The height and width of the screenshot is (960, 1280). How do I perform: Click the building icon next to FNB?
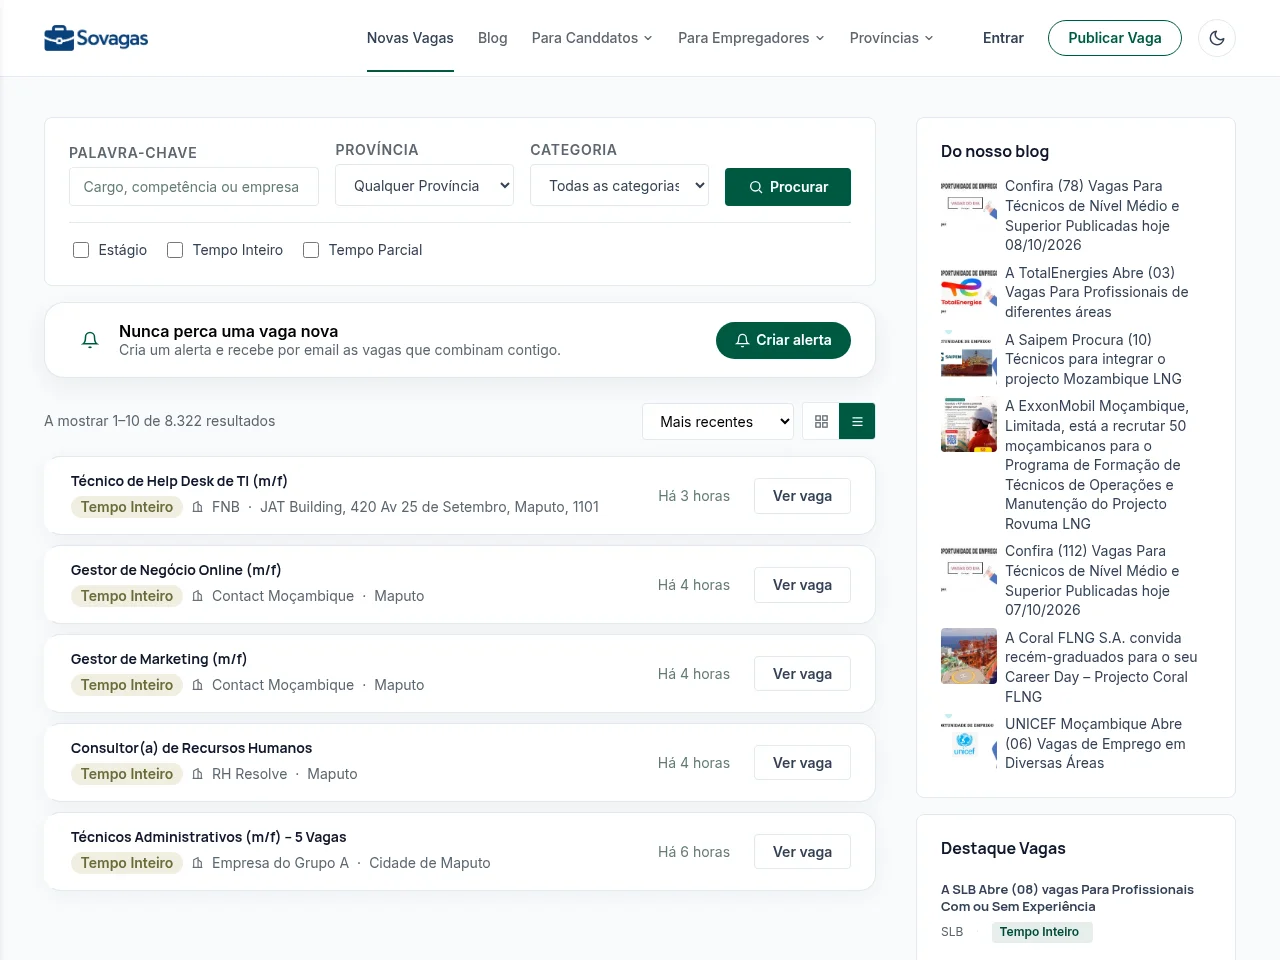click(x=198, y=507)
